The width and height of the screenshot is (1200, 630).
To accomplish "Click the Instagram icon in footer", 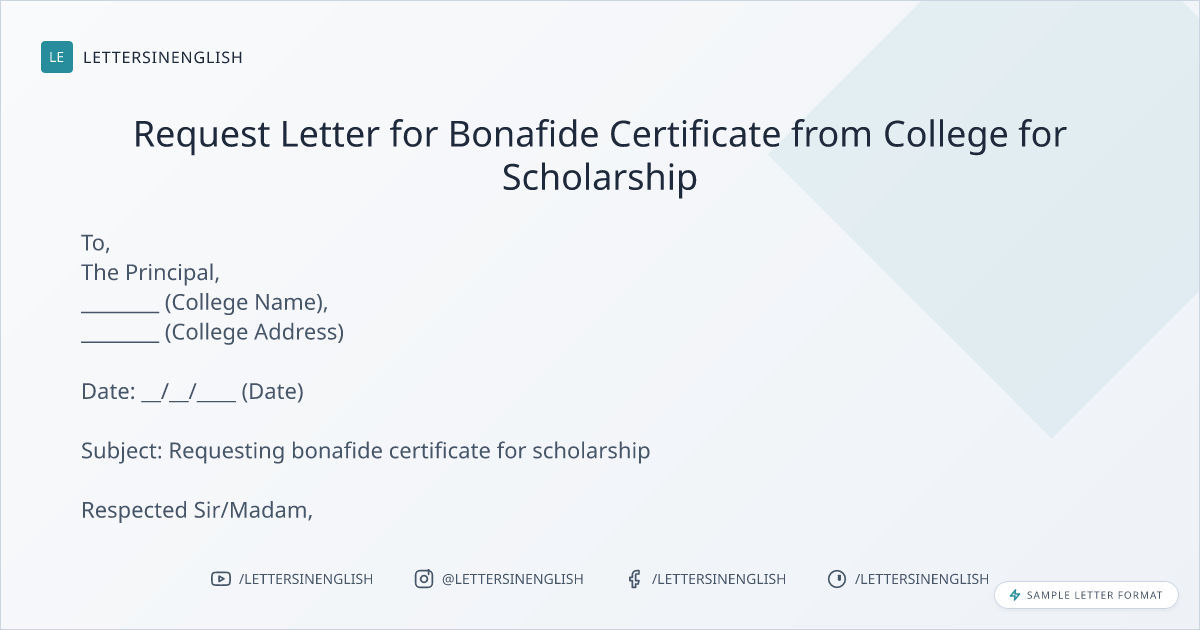I will tap(424, 579).
